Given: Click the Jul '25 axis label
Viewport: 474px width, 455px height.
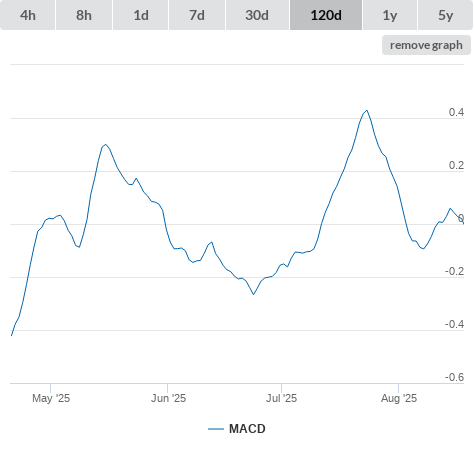Looking at the screenshot, I should click(281, 398).
